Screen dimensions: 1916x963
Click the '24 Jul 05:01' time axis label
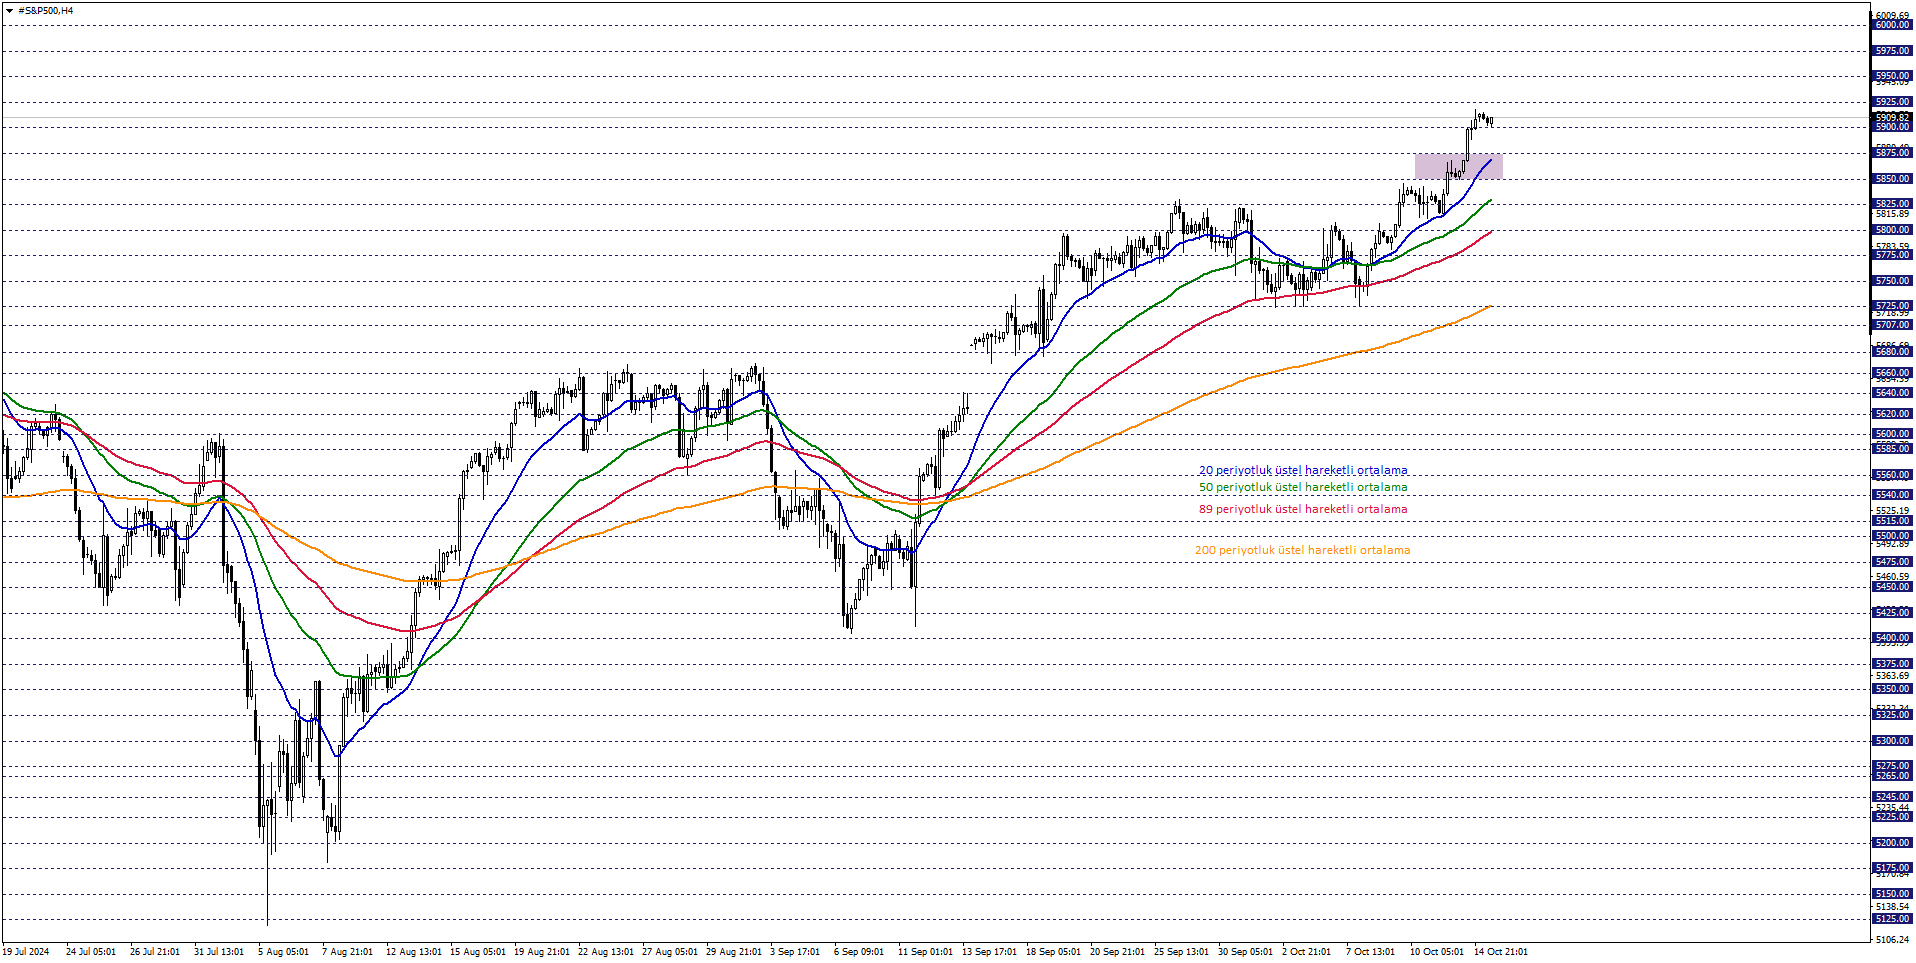click(90, 952)
